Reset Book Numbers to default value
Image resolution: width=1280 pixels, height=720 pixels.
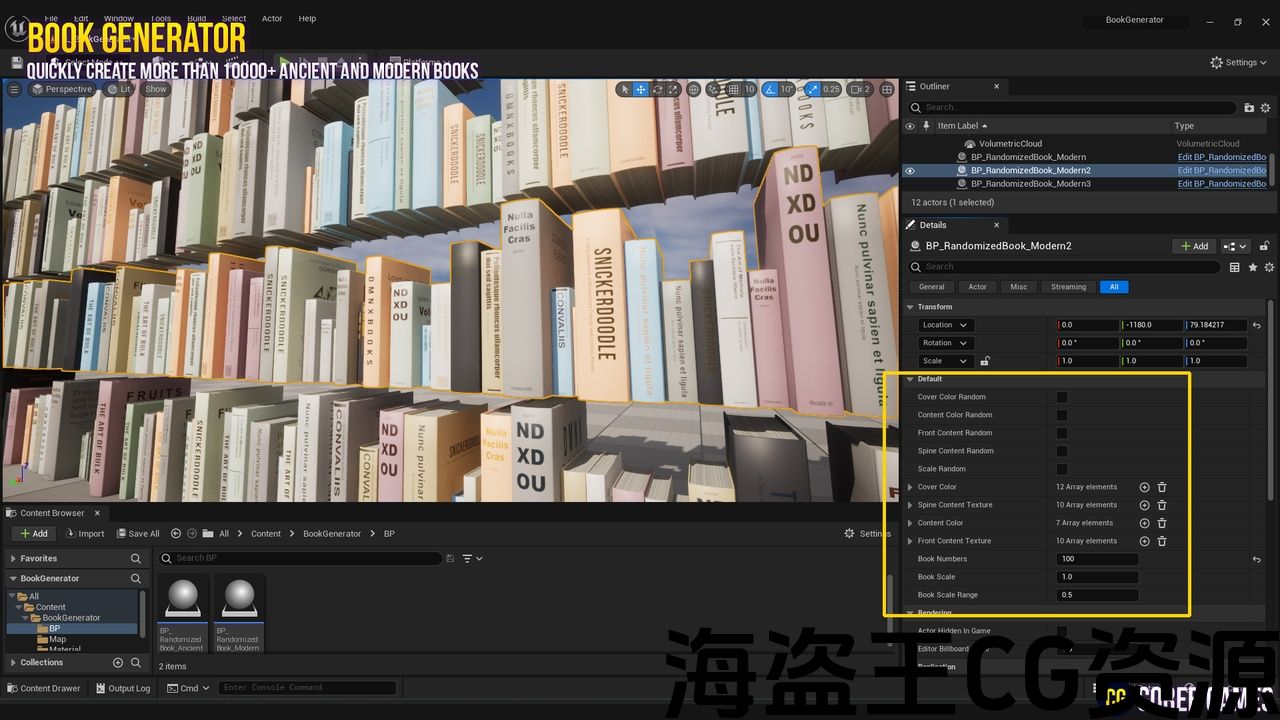coord(1256,559)
